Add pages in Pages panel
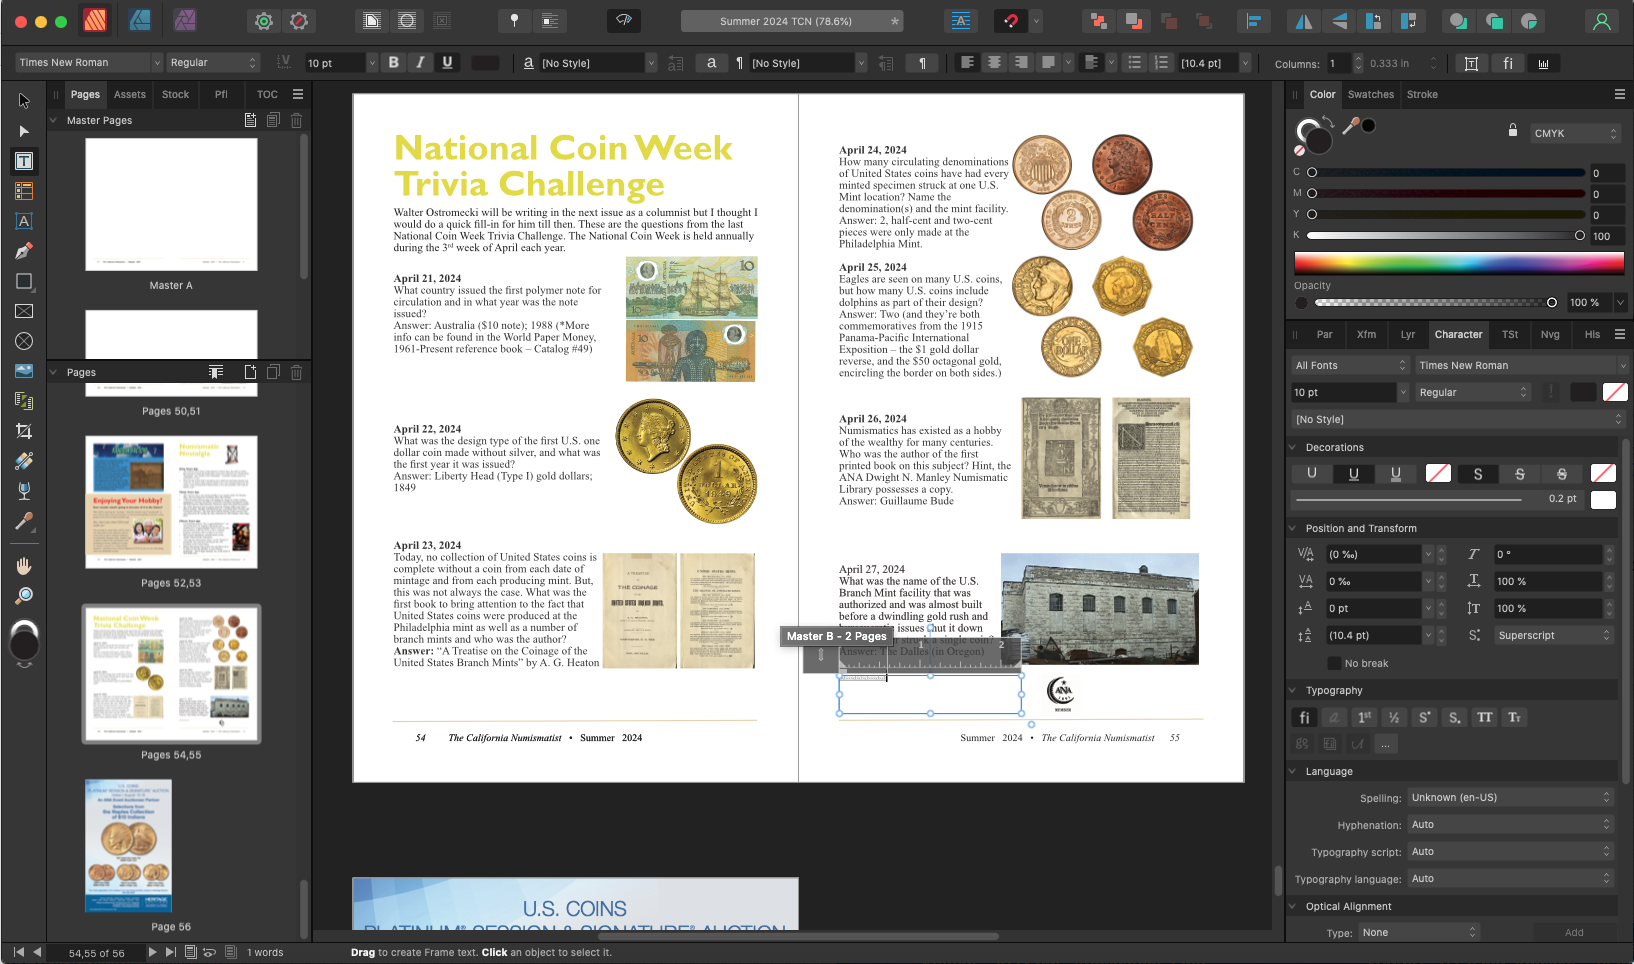 (250, 372)
